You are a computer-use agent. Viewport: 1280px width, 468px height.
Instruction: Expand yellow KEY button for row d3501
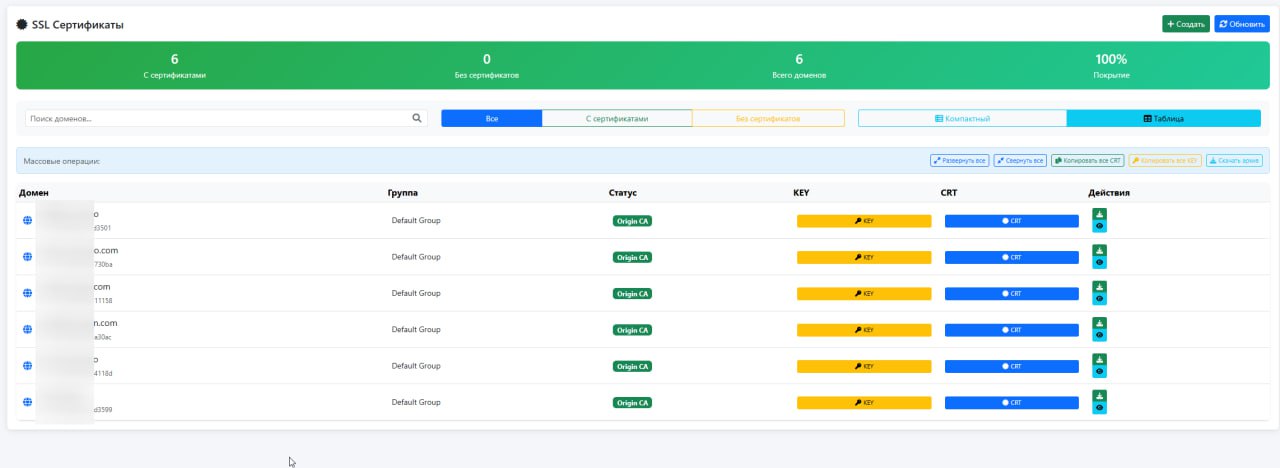pyautogui.click(x=863, y=221)
